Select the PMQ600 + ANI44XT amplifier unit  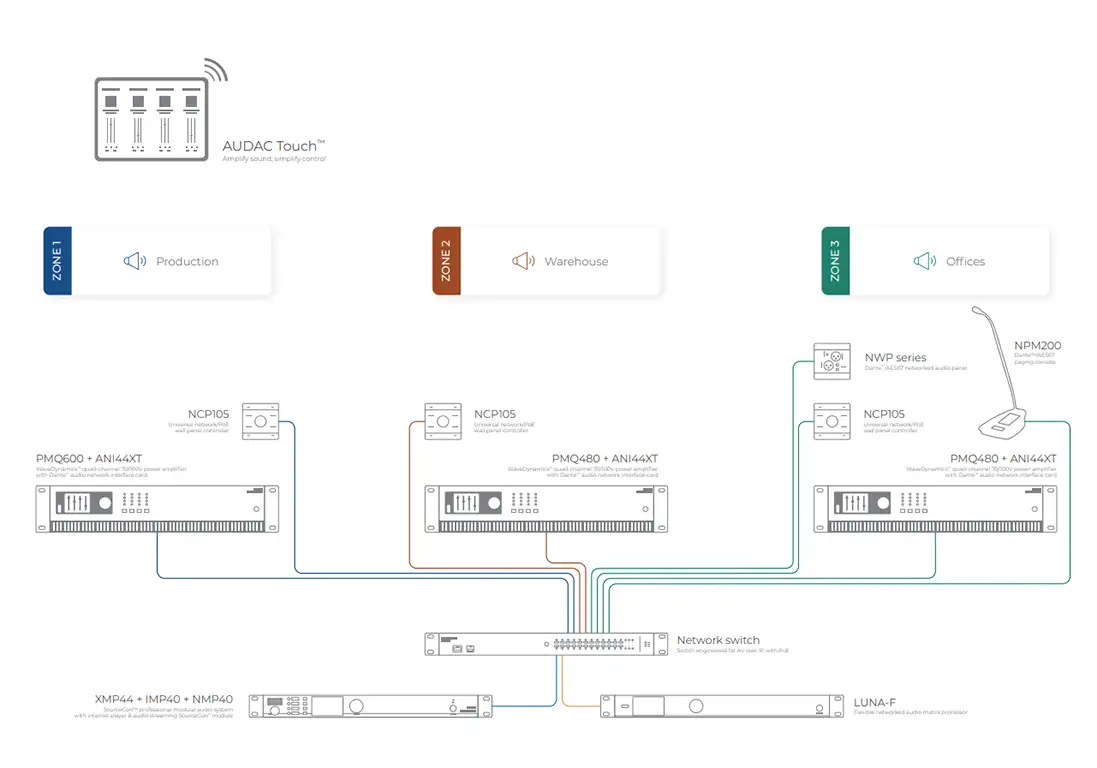click(157, 509)
